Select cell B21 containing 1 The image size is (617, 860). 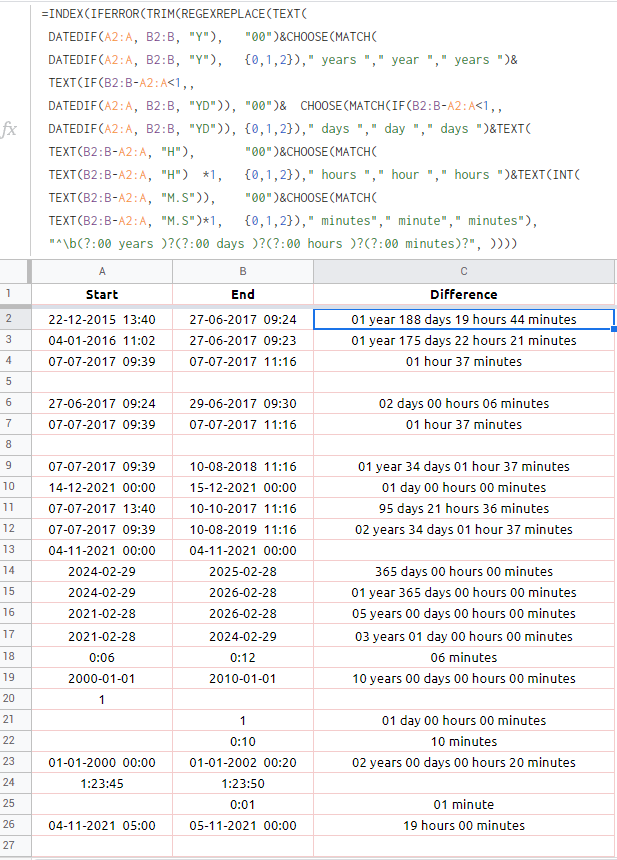243,721
